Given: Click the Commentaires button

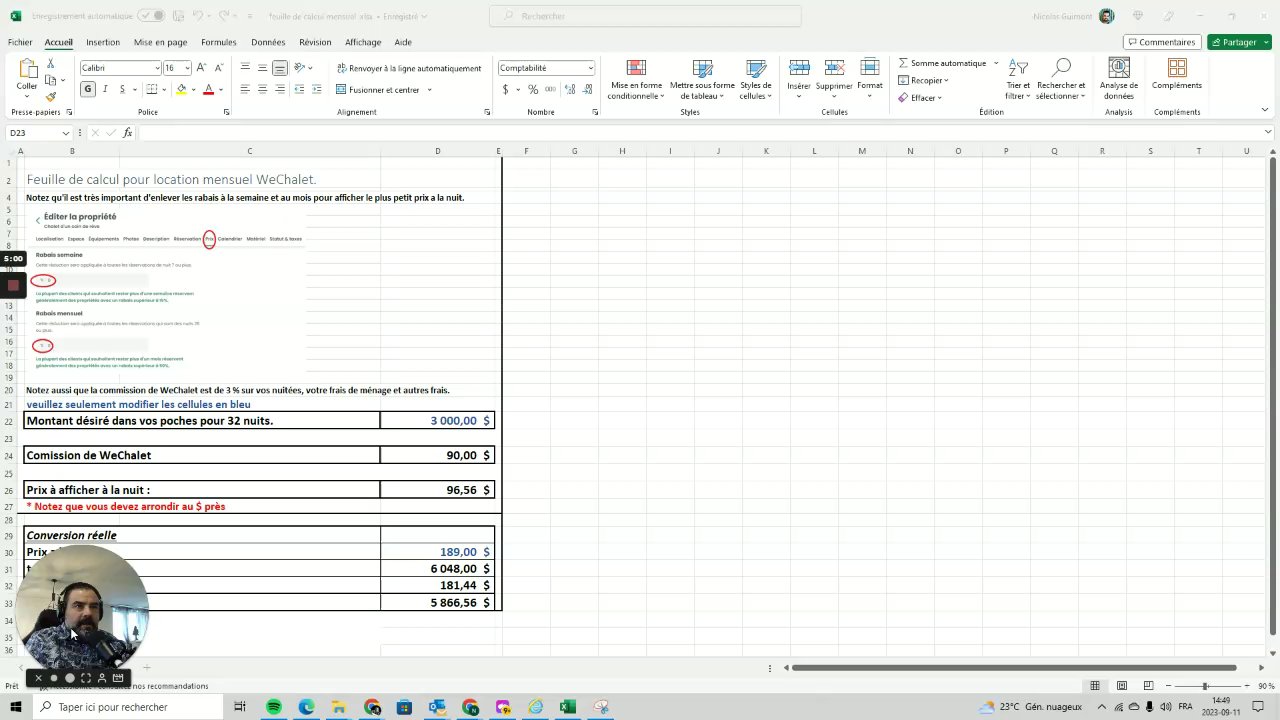Looking at the screenshot, I should pyautogui.click(x=1162, y=42).
